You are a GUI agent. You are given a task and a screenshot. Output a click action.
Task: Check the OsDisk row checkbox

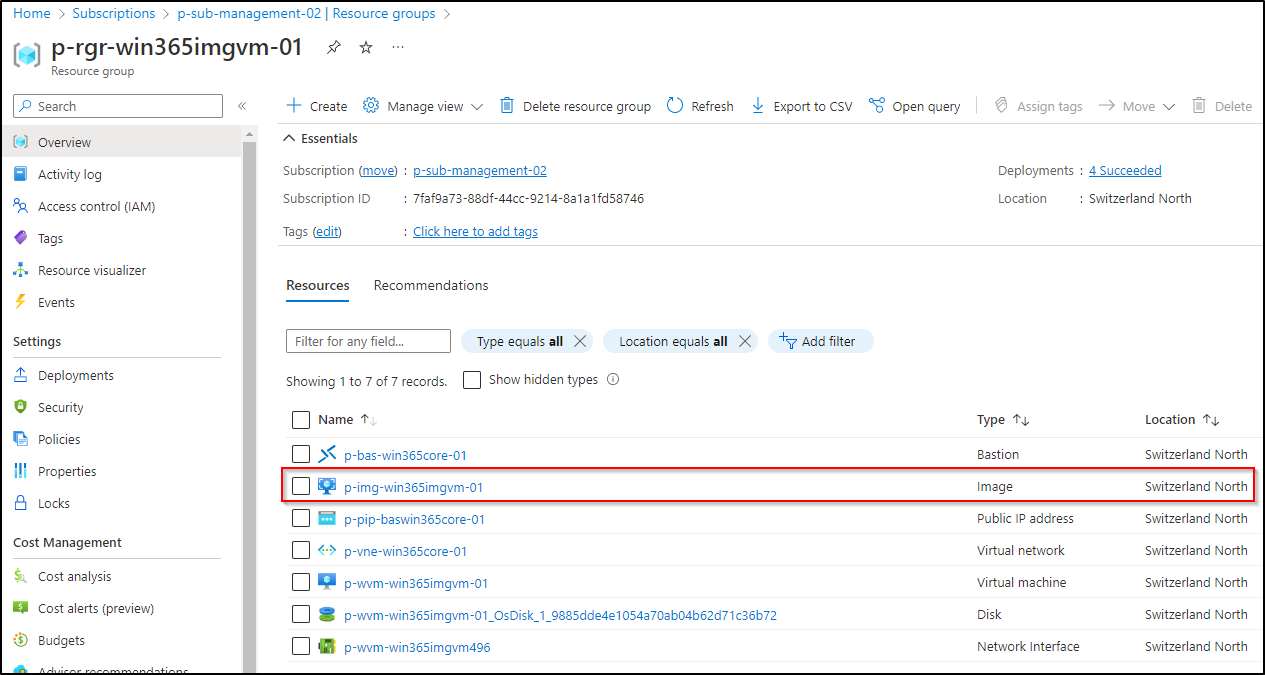coord(301,615)
